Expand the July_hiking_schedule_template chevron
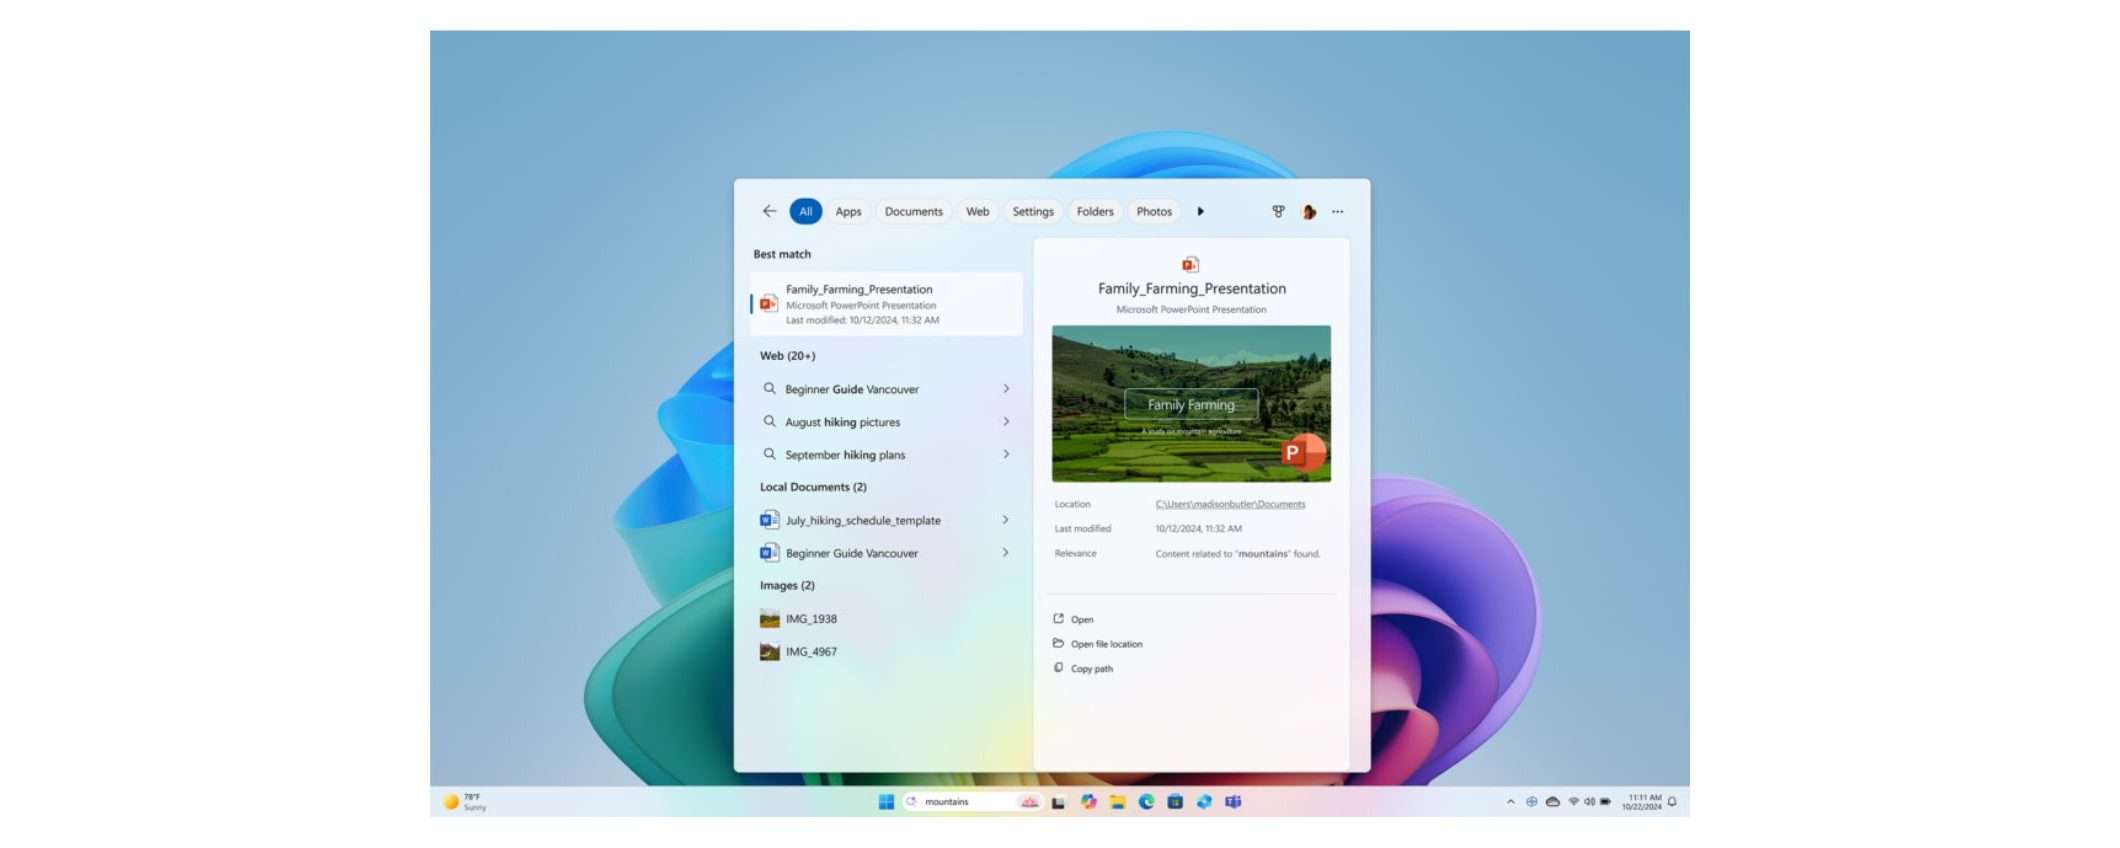This screenshot has height=848, width=2120. (1006, 520)
